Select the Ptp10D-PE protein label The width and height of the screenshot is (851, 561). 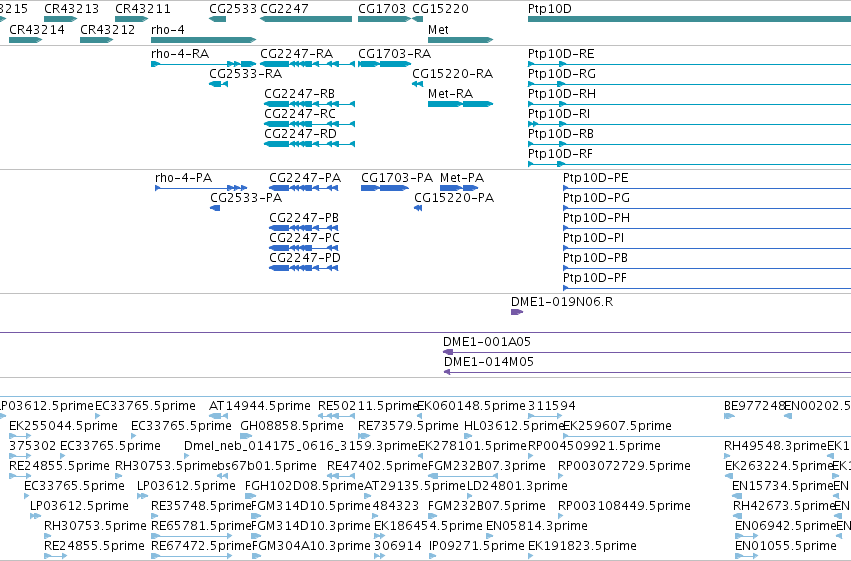pos(595,177)
